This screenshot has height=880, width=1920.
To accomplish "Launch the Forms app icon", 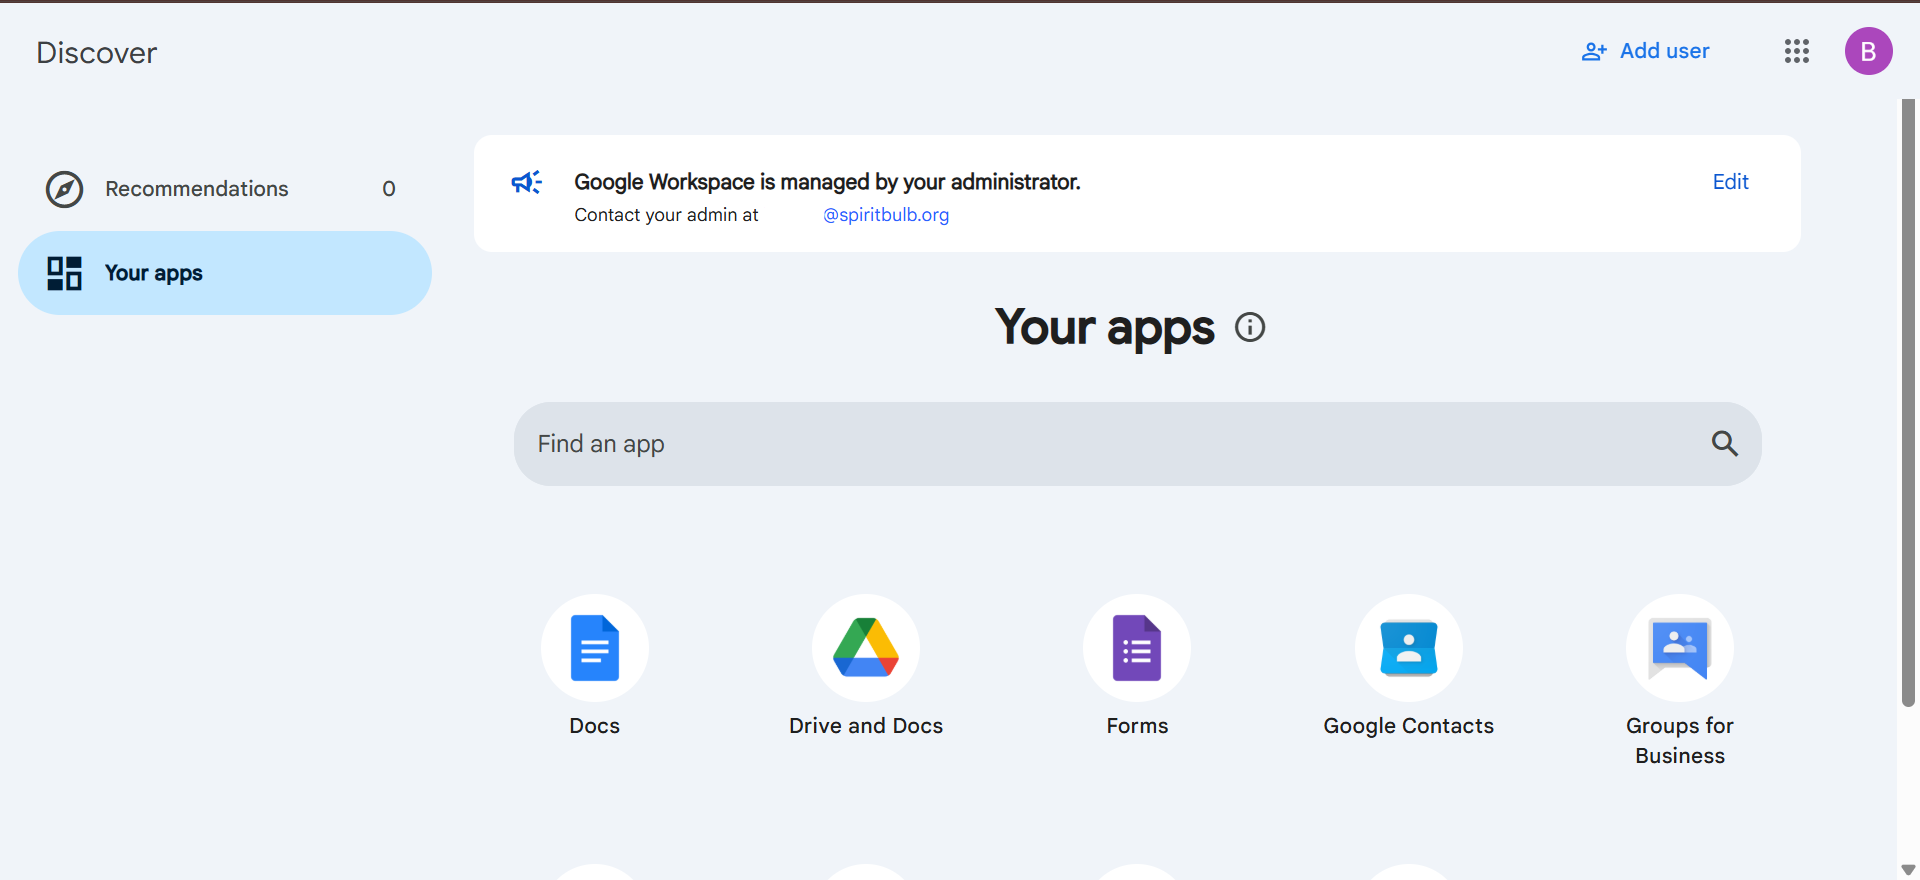I will (x=1137, y=648).
